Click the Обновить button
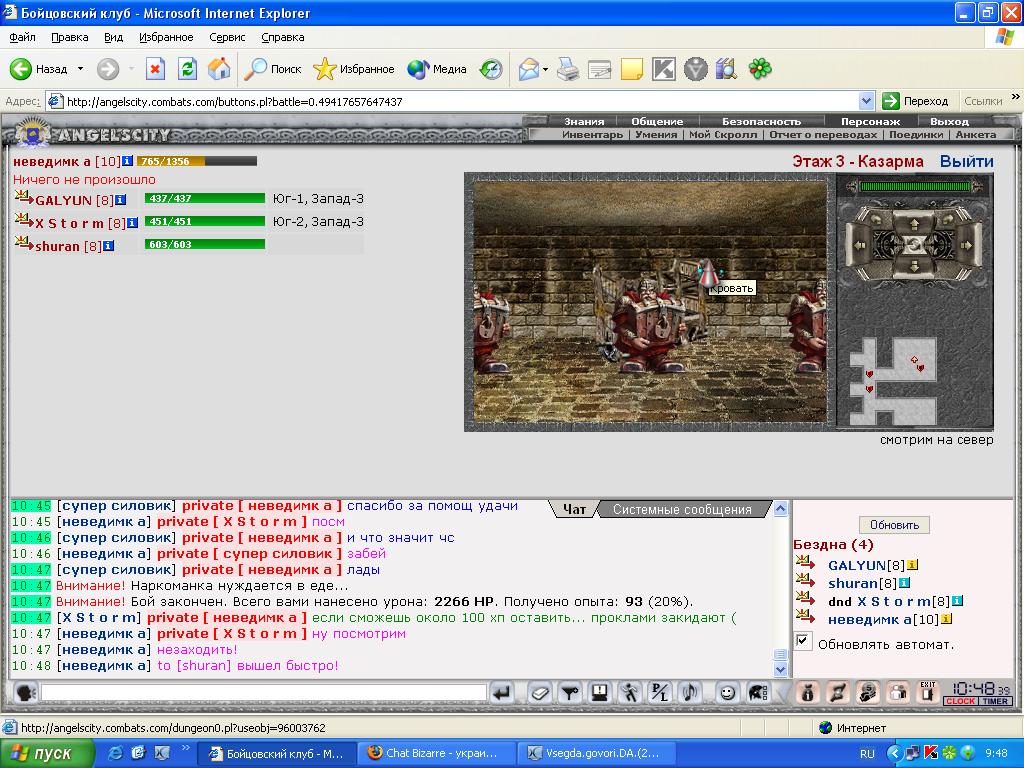The width and height of the screenshot is (1024, 768). click(894, 524)
